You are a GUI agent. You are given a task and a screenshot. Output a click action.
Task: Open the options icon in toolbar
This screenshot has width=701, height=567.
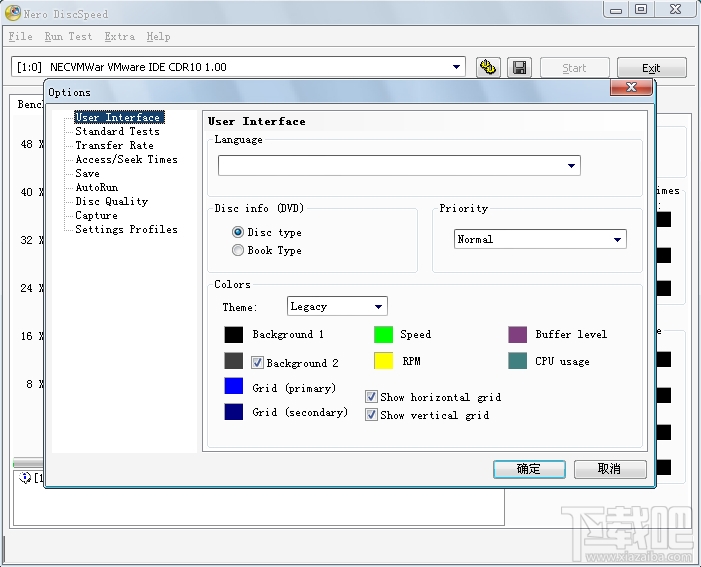pos(488,68)
